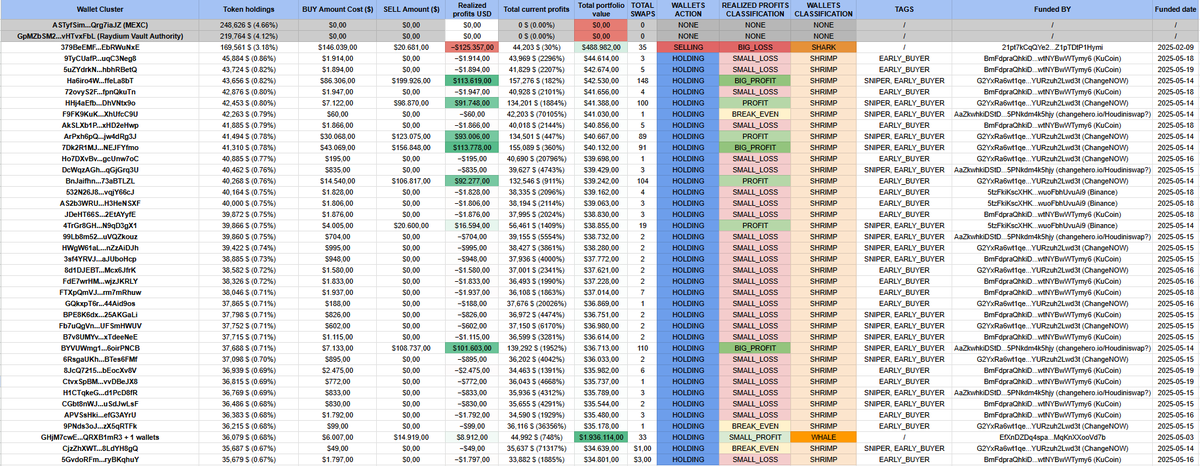Select the red "$488.982,00" portfolio value cell

(600, 47)
